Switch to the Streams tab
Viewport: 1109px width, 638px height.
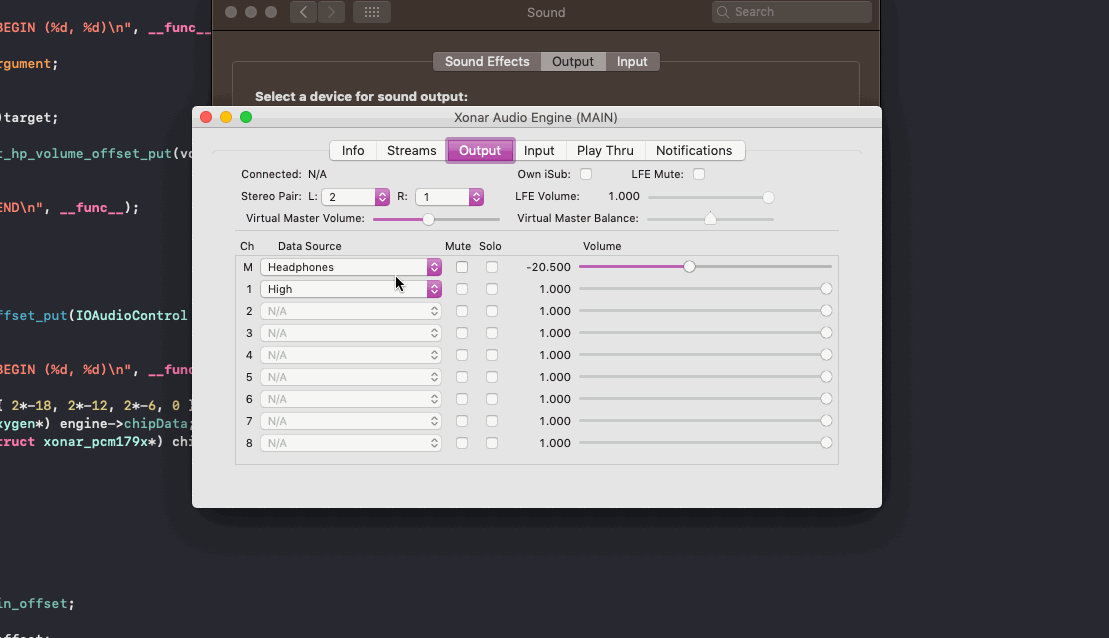pyautogui.click(x=411, y=150)
